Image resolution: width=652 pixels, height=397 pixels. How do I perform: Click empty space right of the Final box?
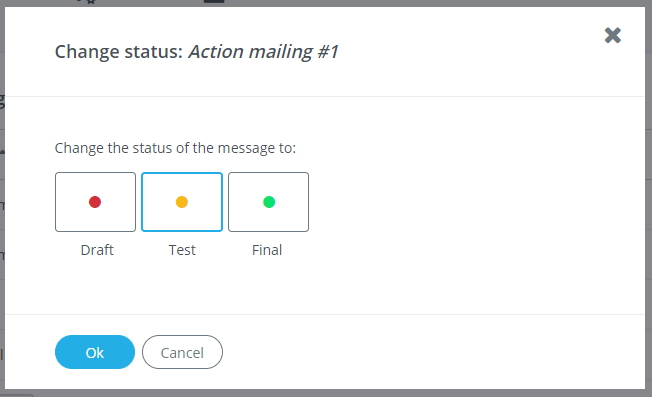457,202
